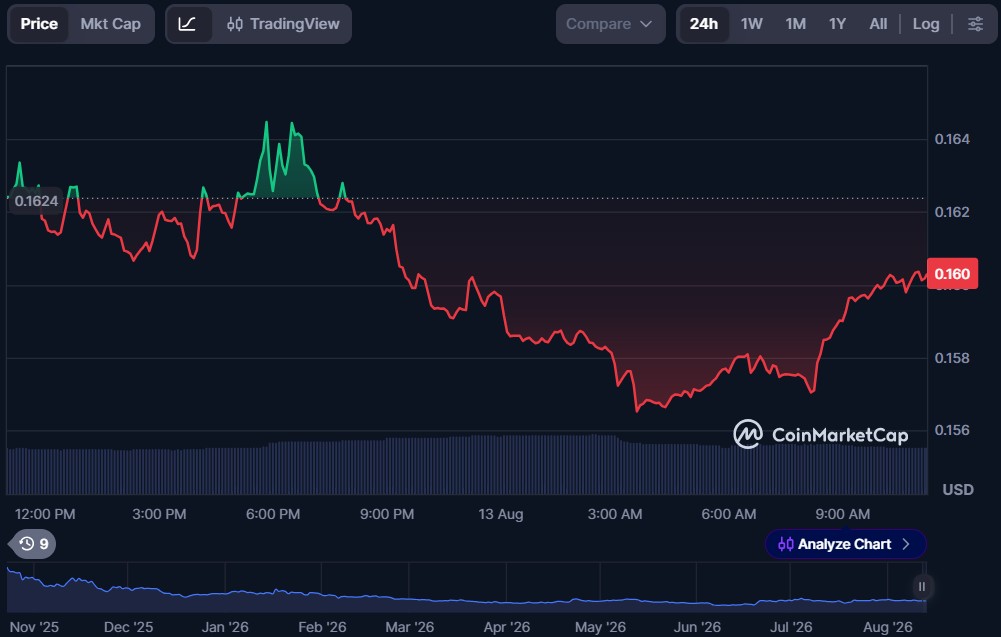This screenshot has width=1001, height=637.
Task: Click Dec '25 on the range timeline
Action: click(128, 627)
